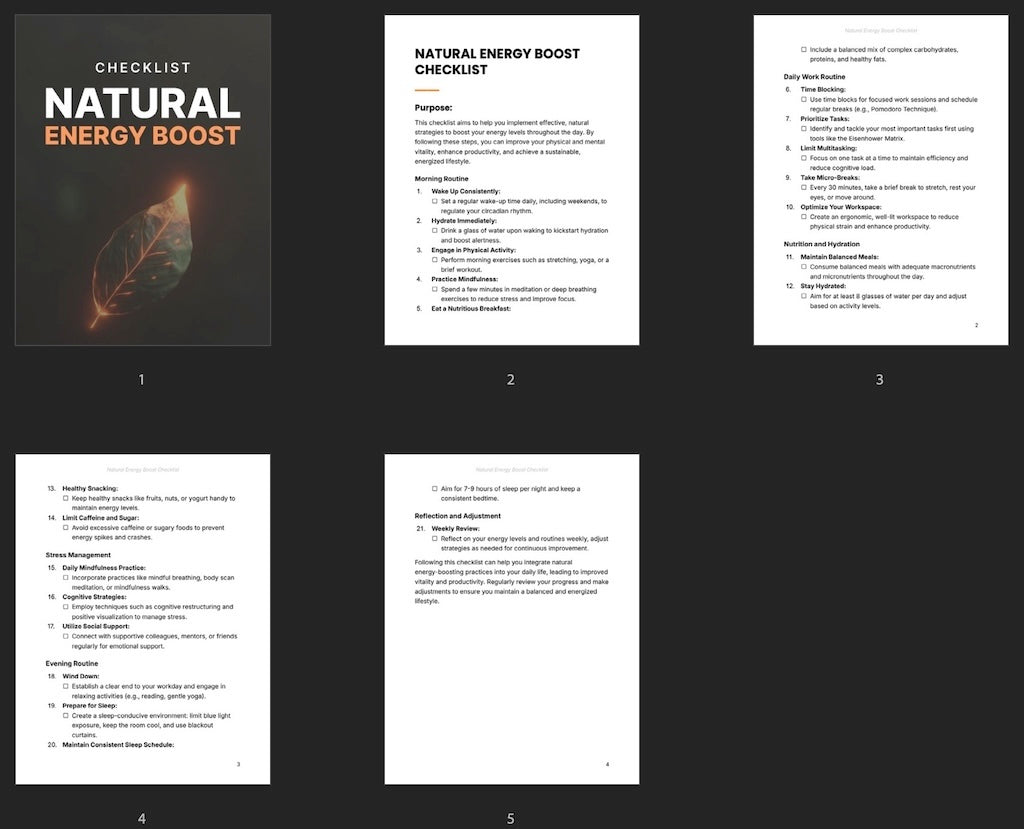1024x829 pixels.
Task: Tick the Hydrate Immediately checkbox
Action: (433, 231)
